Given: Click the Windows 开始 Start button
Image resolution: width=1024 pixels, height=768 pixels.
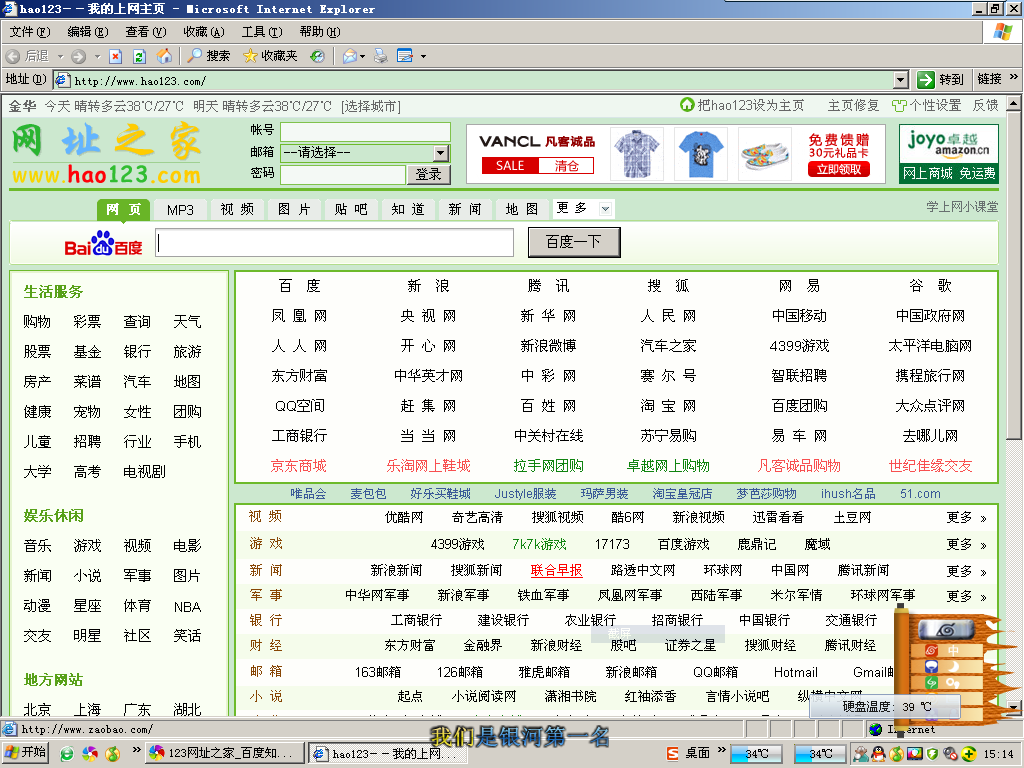Looking at the screenshot, I should pos(25,753).
